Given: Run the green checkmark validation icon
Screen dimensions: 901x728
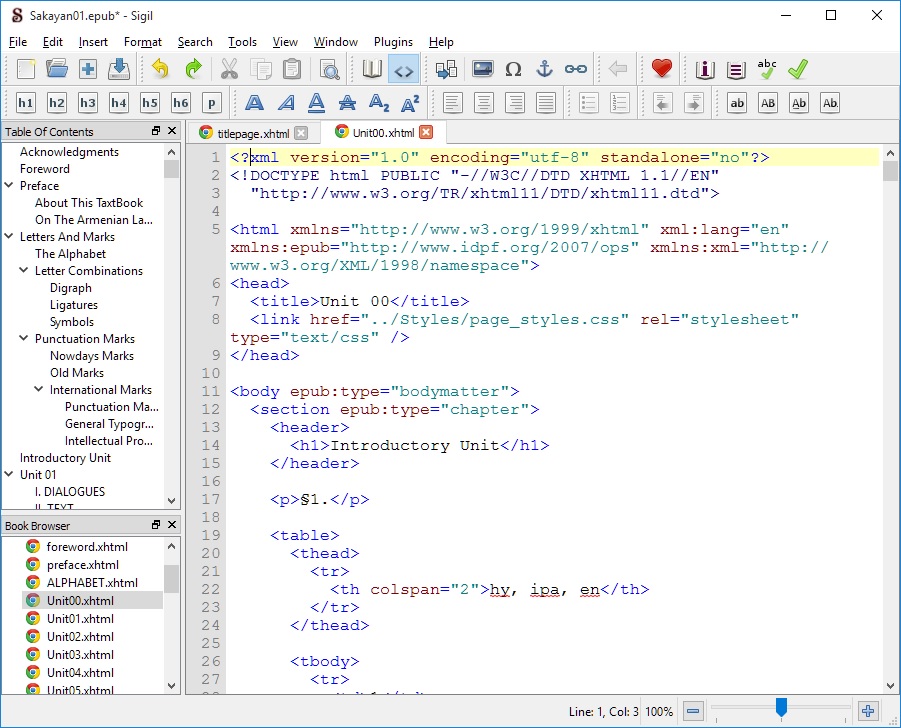Looking at the screenshot, I should coord(797,69).
